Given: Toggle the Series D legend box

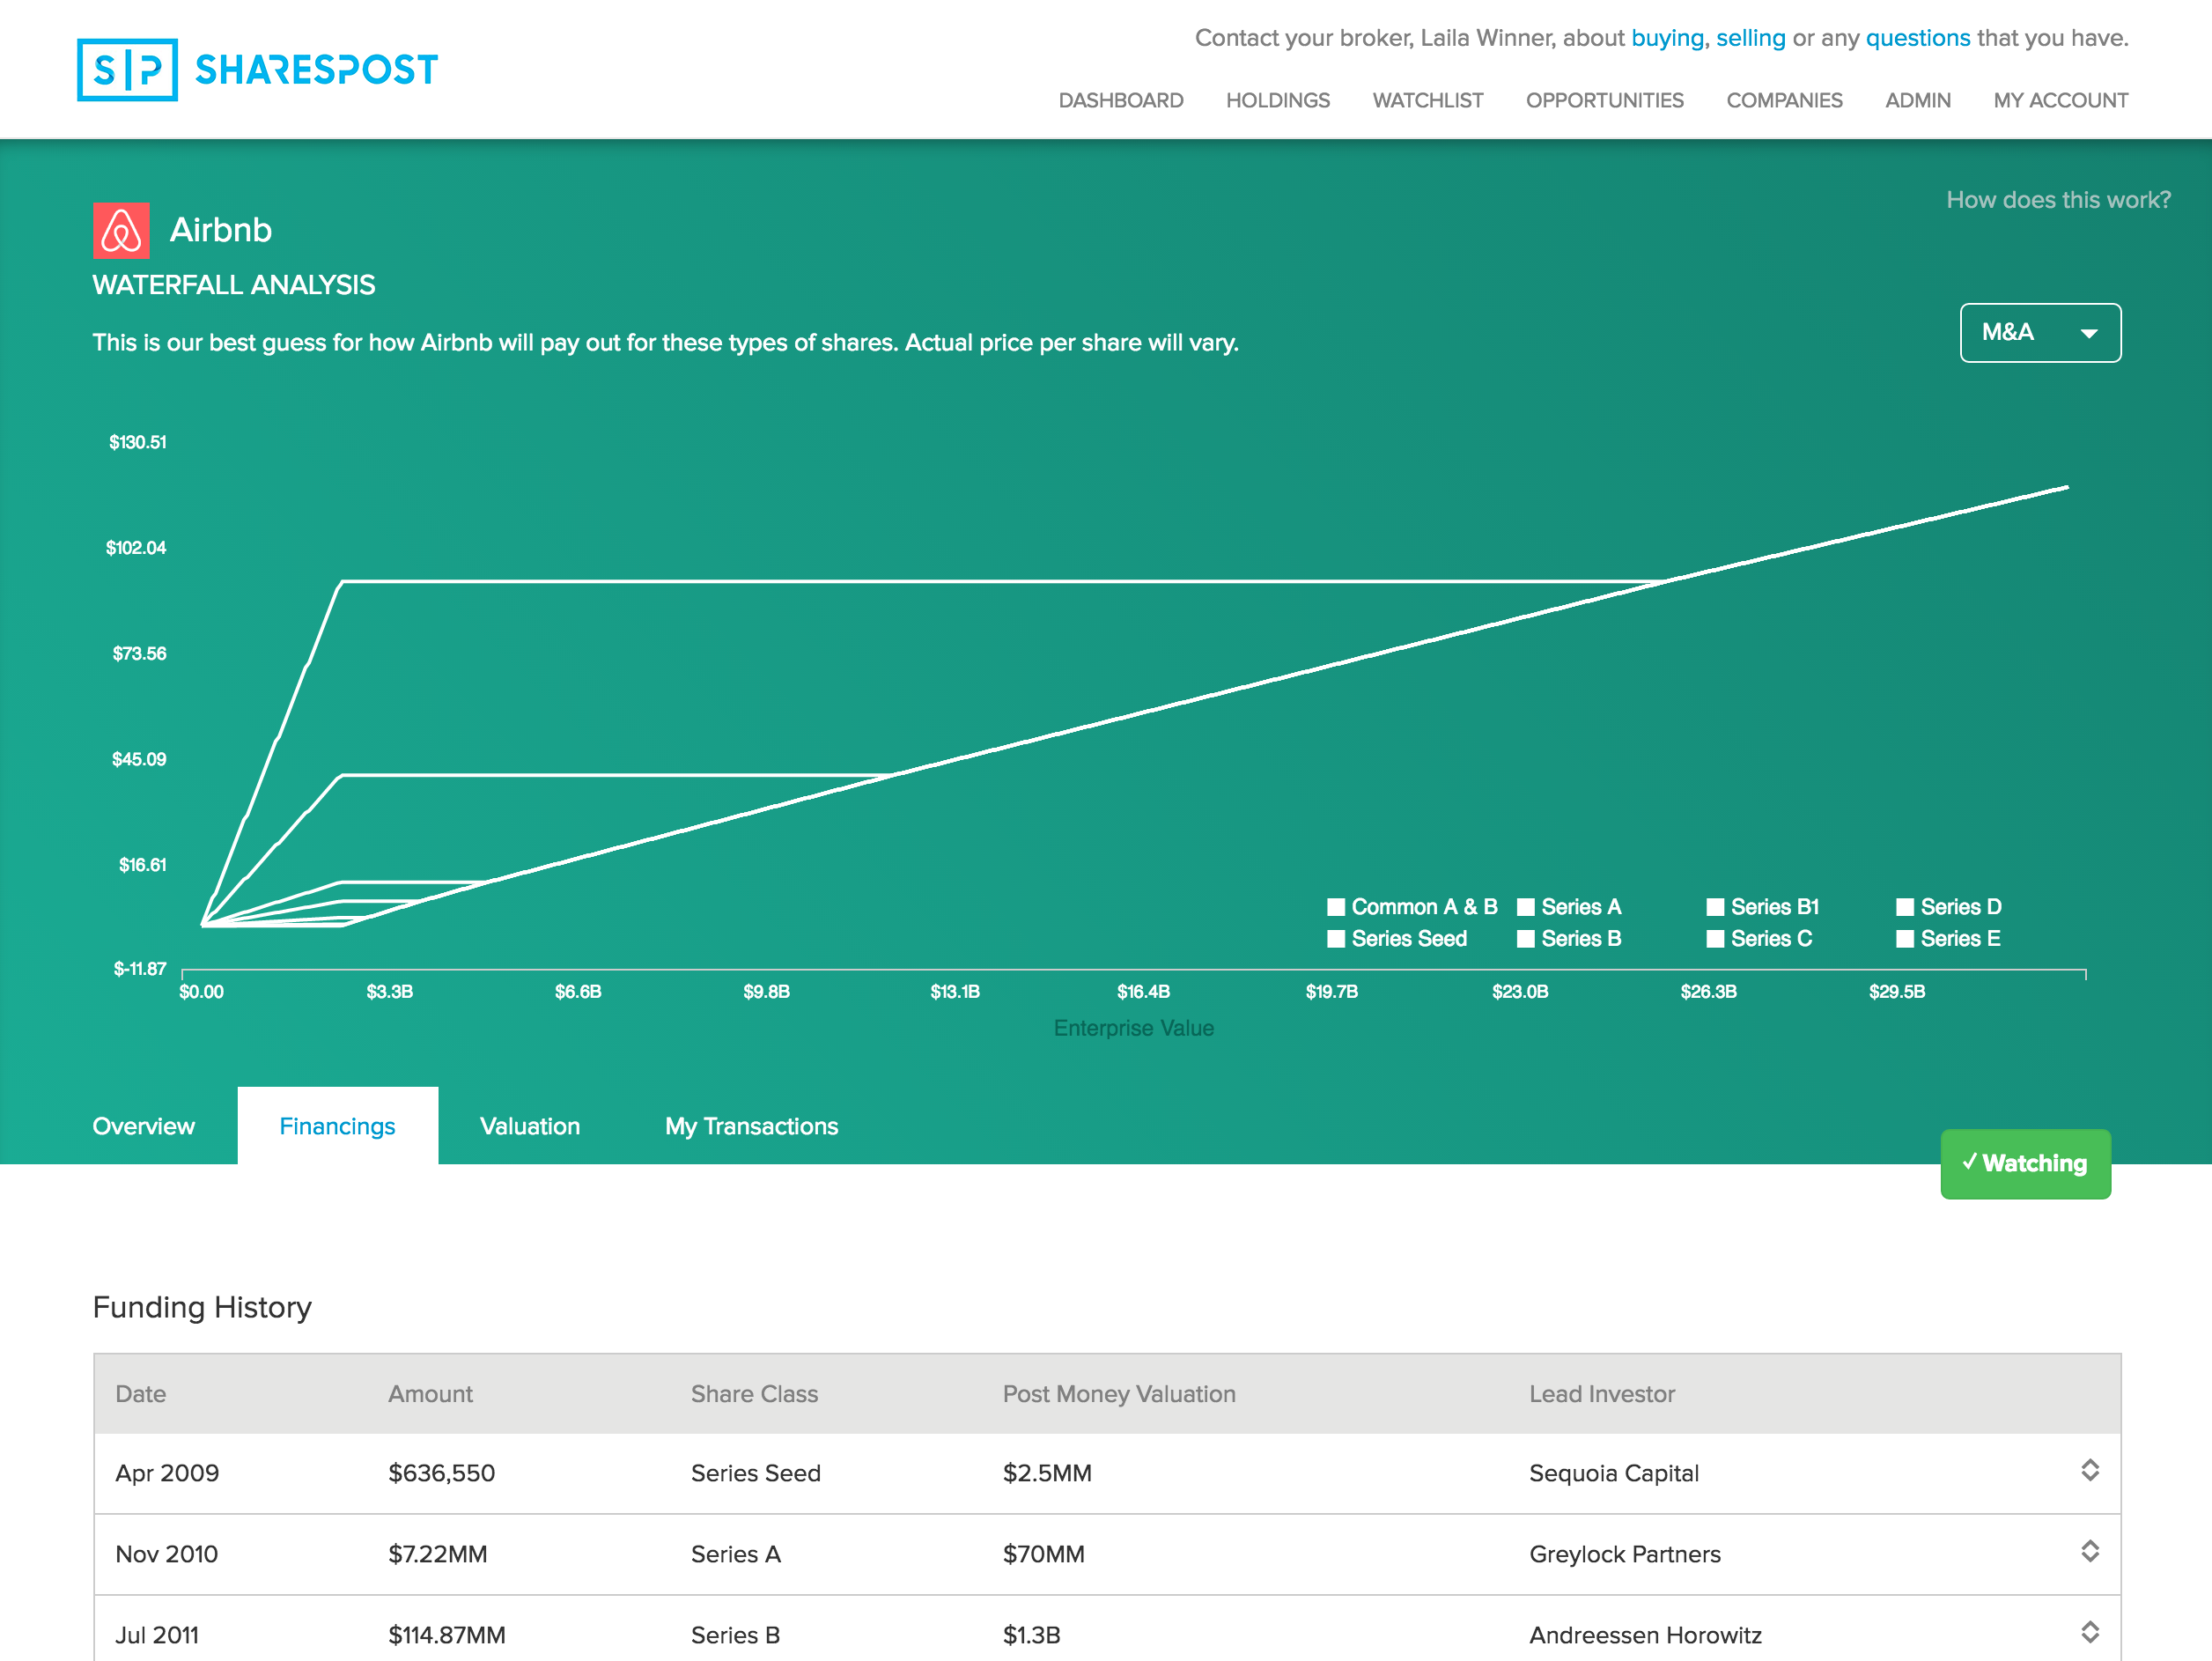Looking at the screenshot, I should tap(1905, 907).
